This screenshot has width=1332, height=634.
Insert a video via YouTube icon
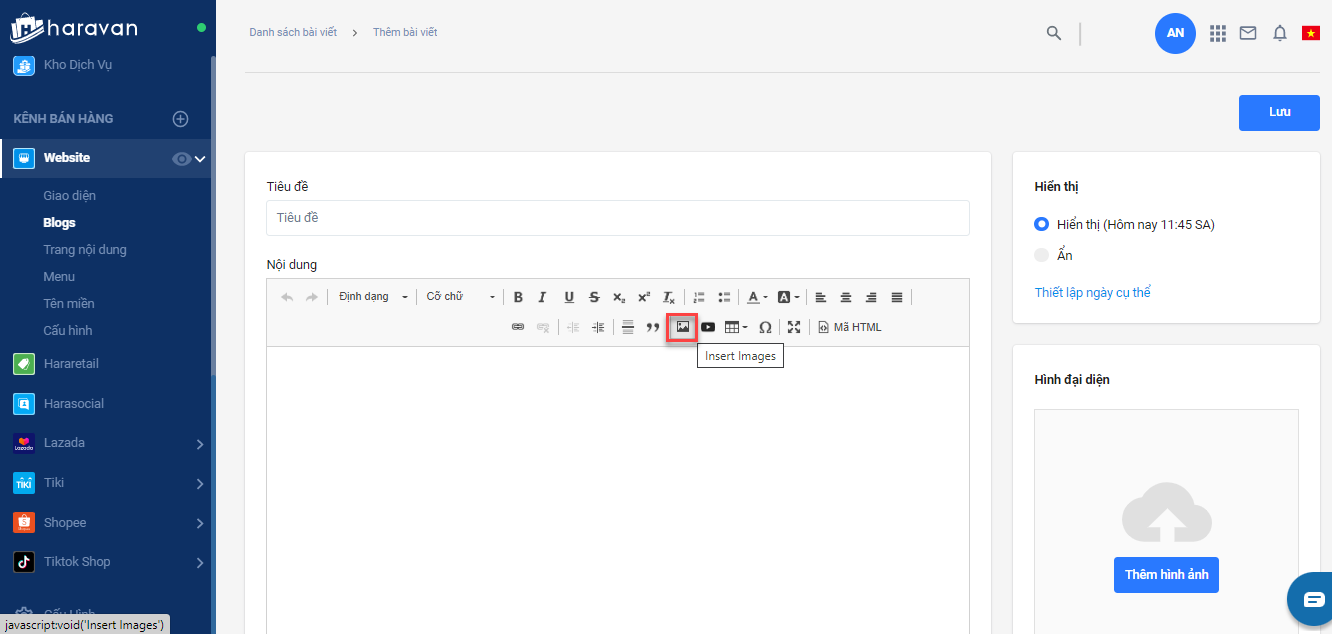pyautogui.click(x=708, y=327)
